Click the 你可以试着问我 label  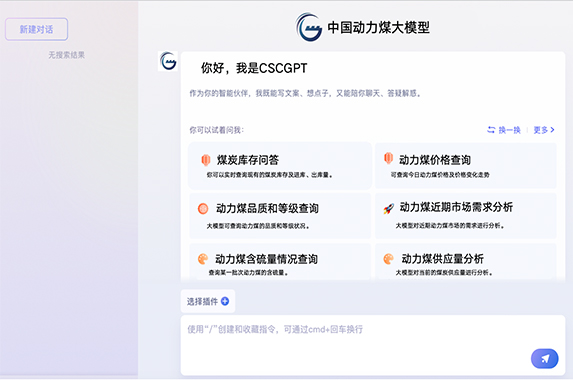point(216,130)
